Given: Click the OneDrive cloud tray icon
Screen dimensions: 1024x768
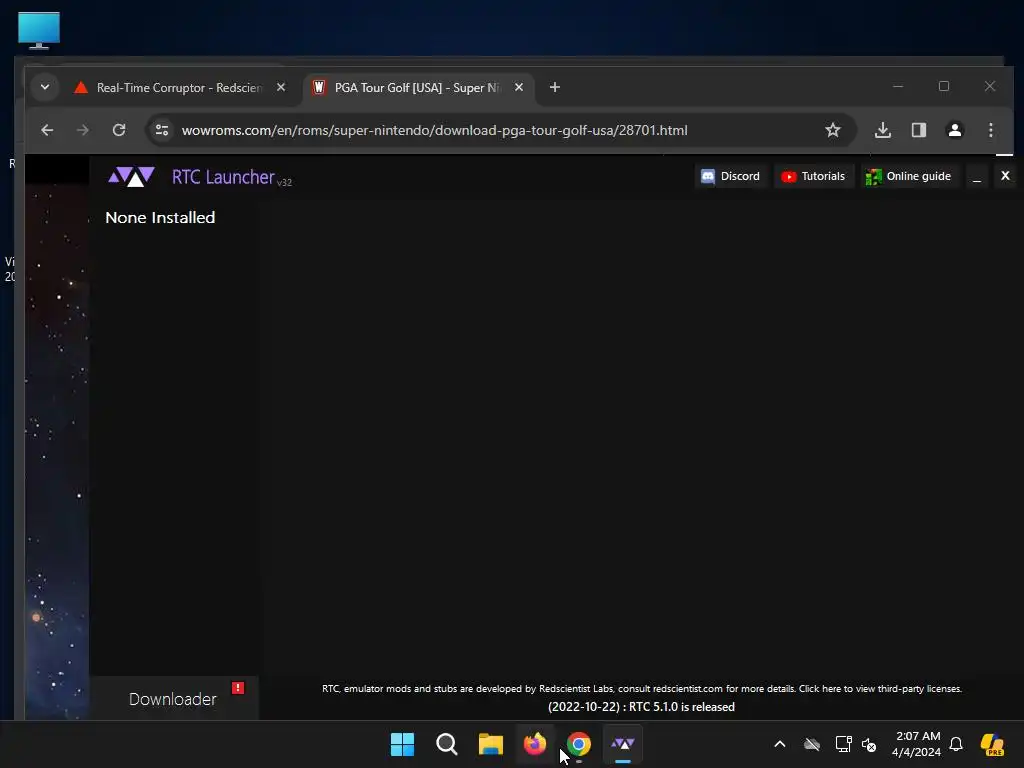Looking at the screenshot, I should (812, 744).
